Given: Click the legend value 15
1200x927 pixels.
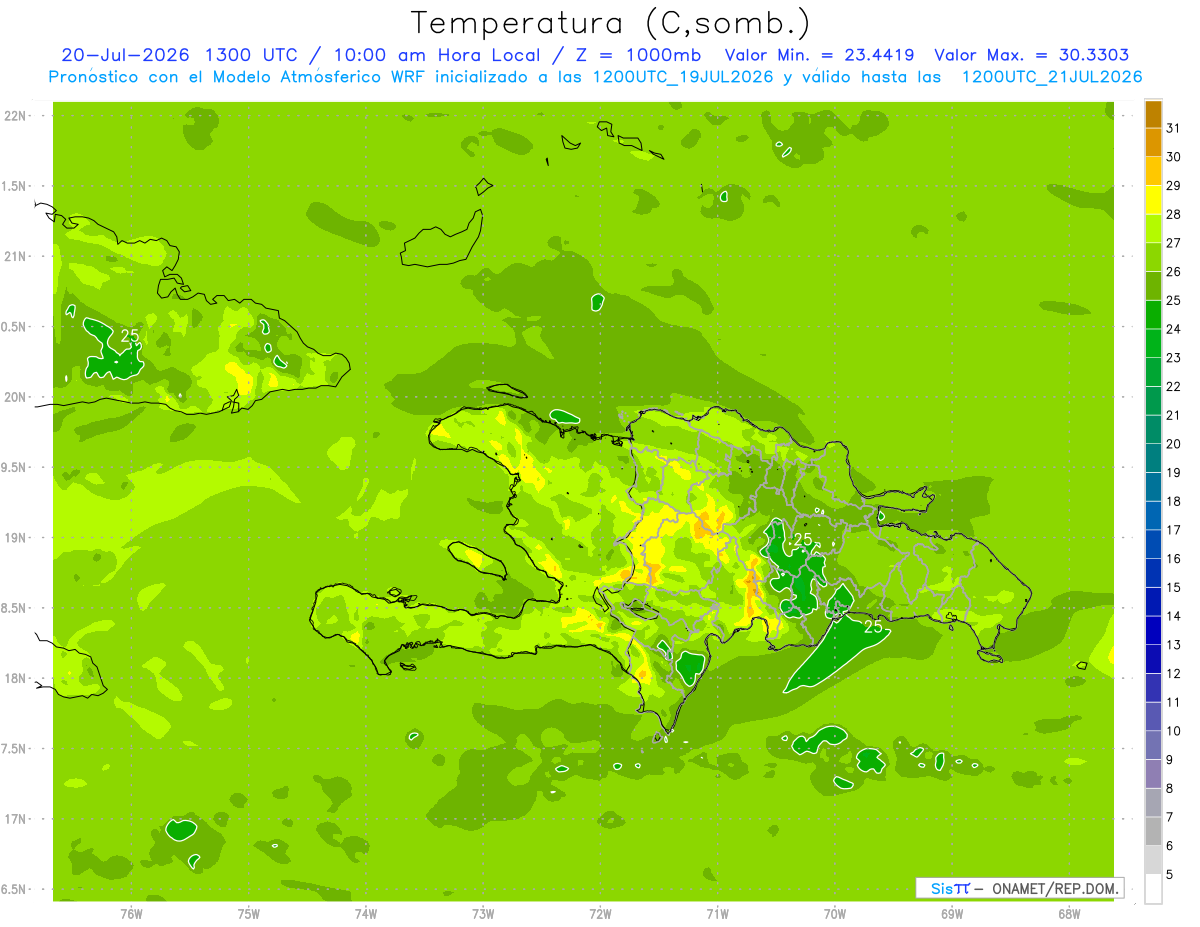Looking at the screenshot, I should [1174, 587].
